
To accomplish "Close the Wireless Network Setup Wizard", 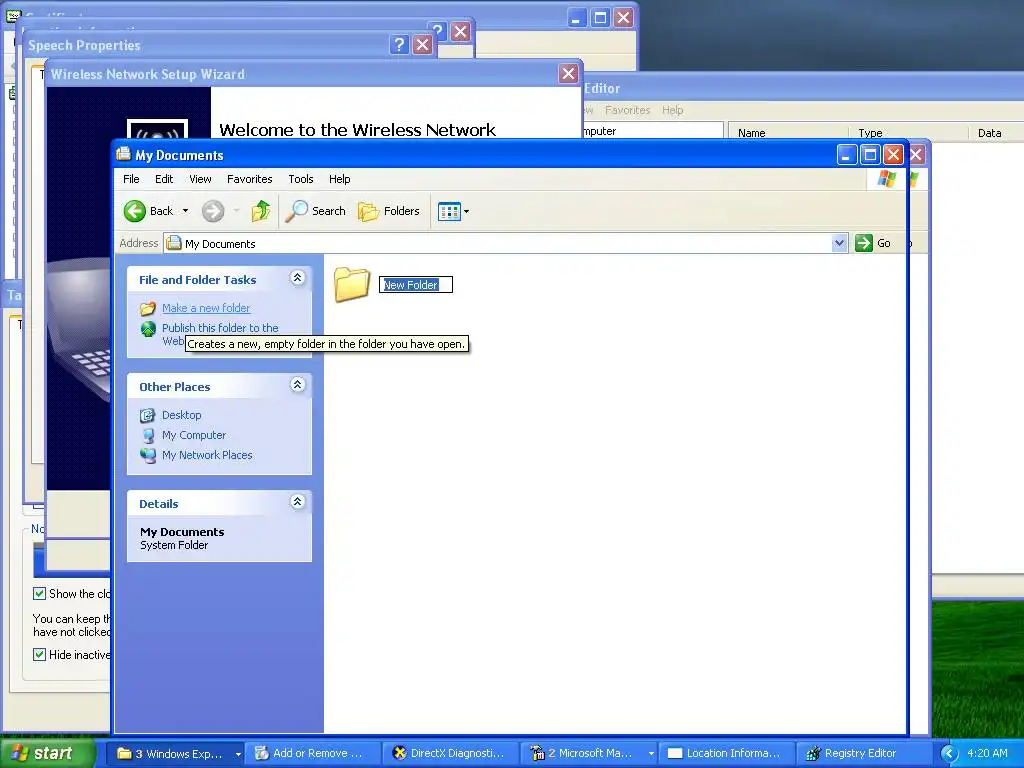I will (x=568, y=74).
